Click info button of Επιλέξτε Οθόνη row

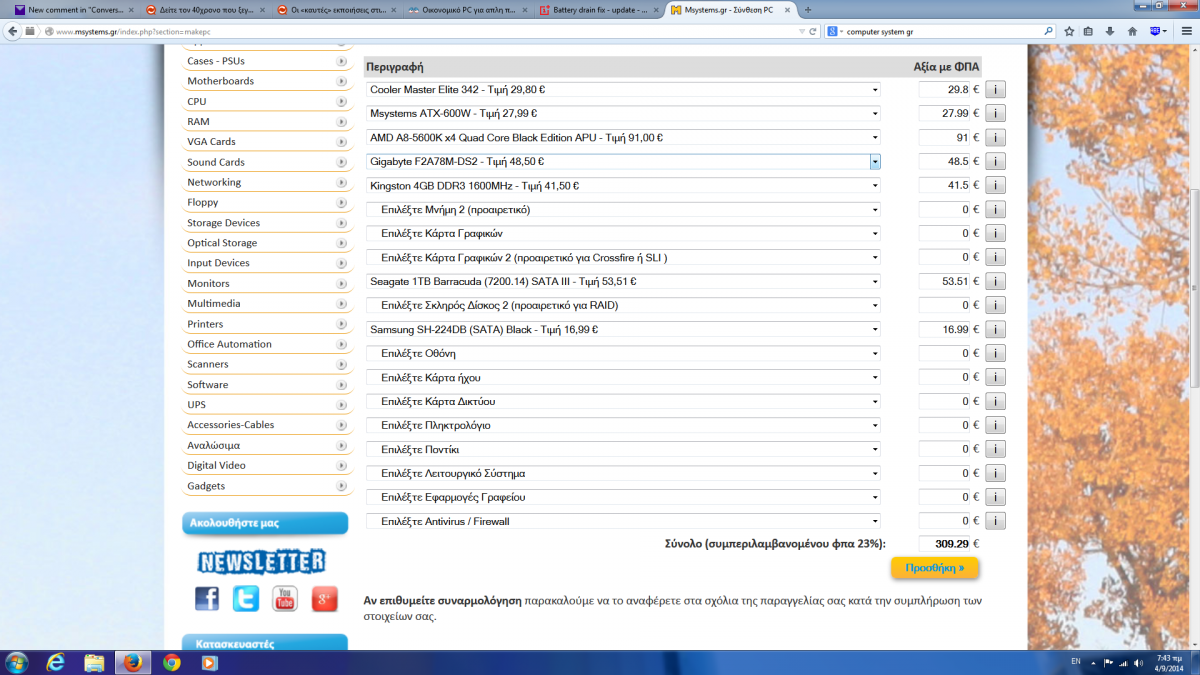point(995,353)
